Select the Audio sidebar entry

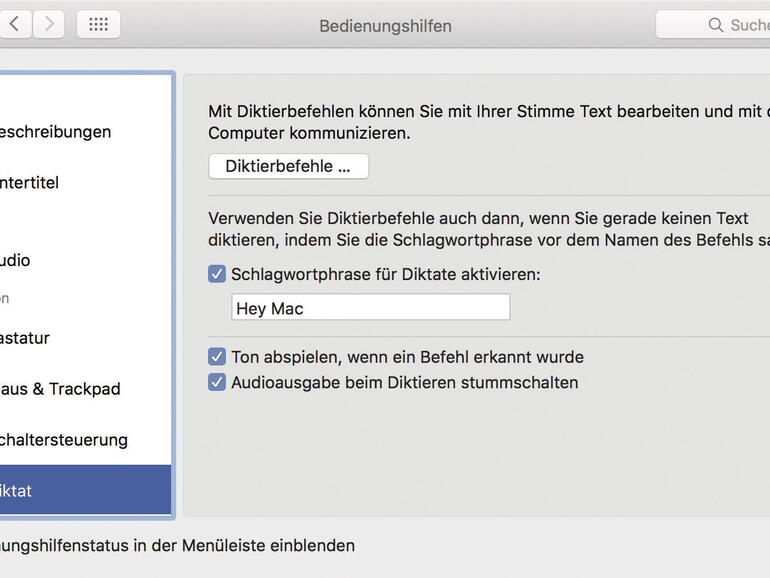(x=15, y=260)
